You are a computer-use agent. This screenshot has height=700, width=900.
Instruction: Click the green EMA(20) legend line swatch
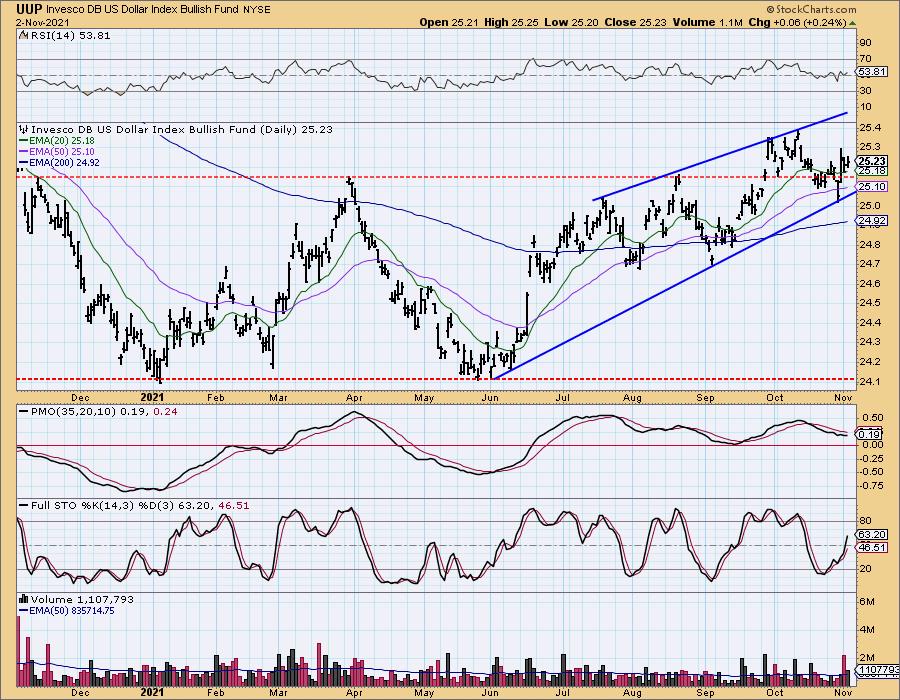click(23, 141)
